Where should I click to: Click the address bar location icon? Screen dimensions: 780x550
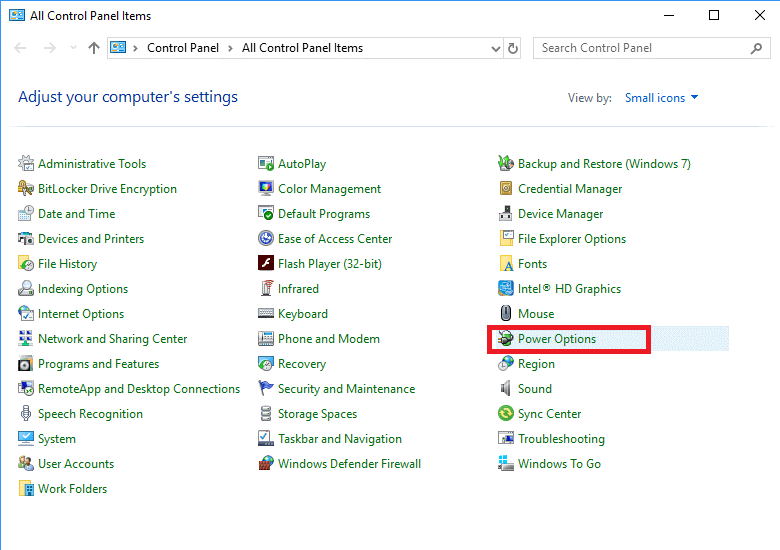click(x=118, y=47)
